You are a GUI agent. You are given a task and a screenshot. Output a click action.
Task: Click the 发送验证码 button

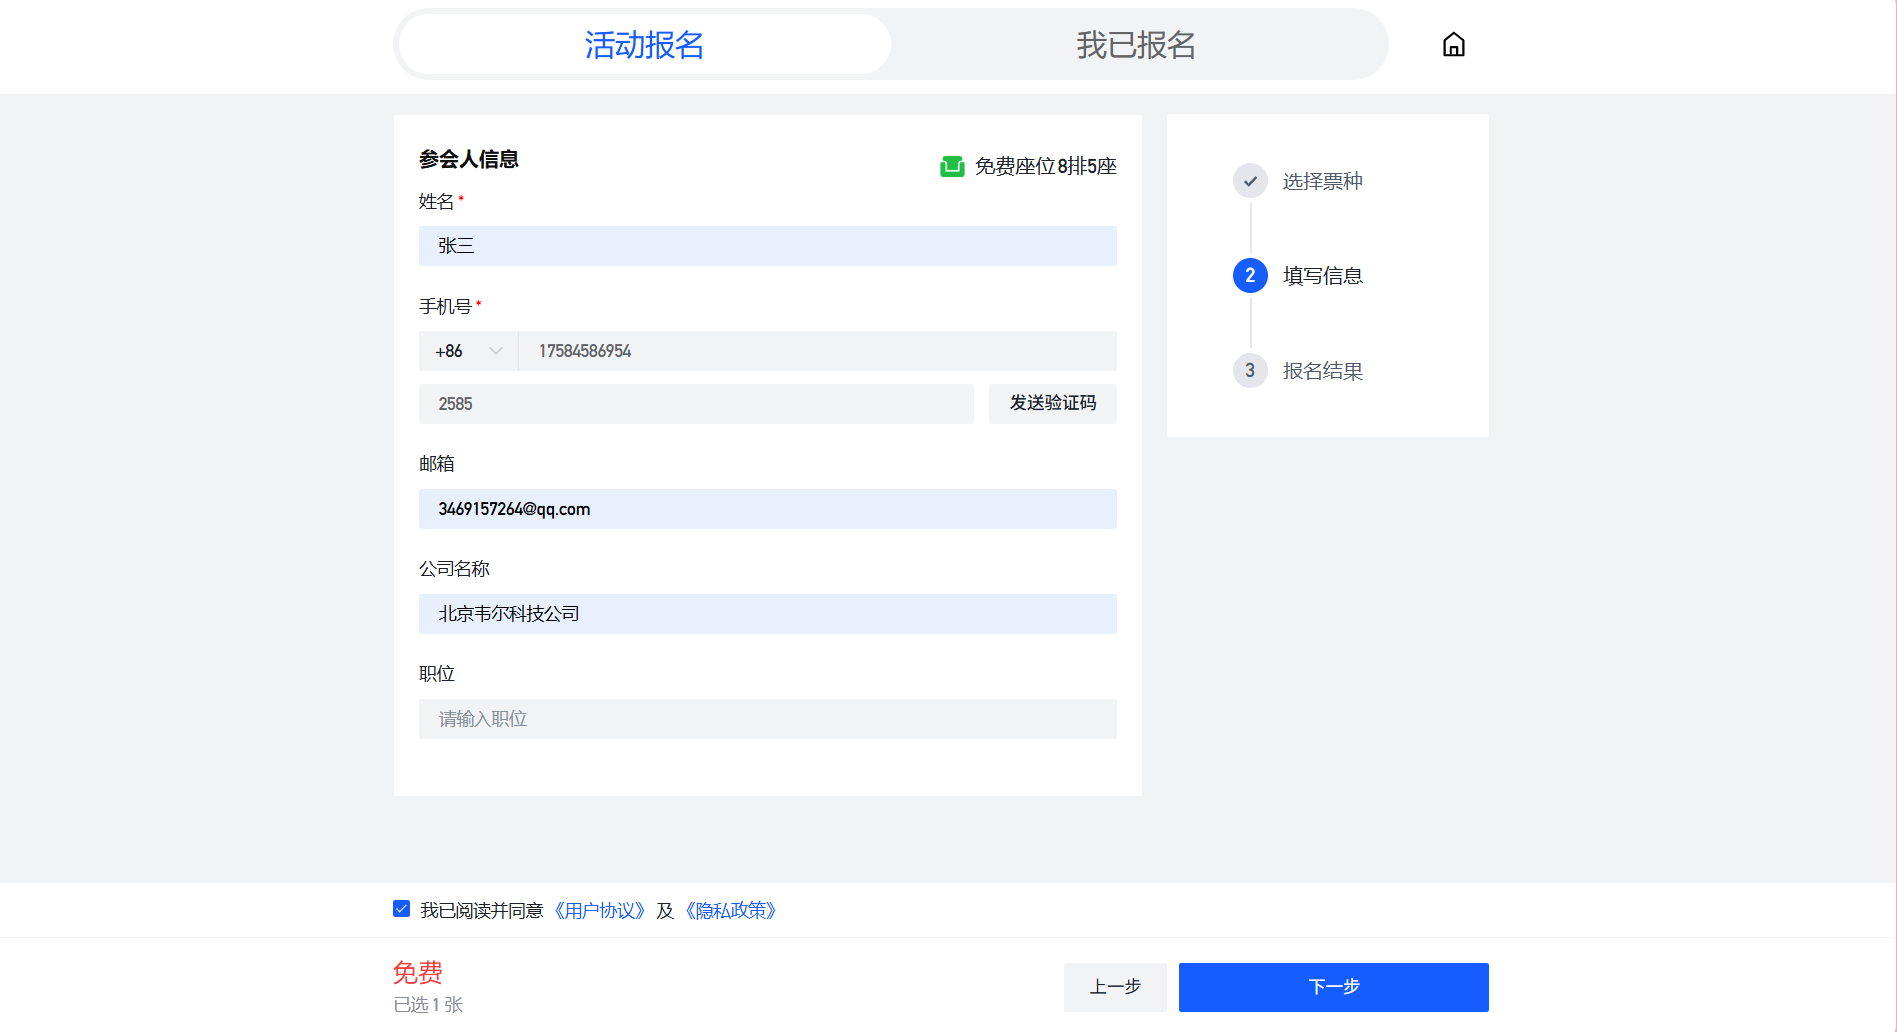1053,404
